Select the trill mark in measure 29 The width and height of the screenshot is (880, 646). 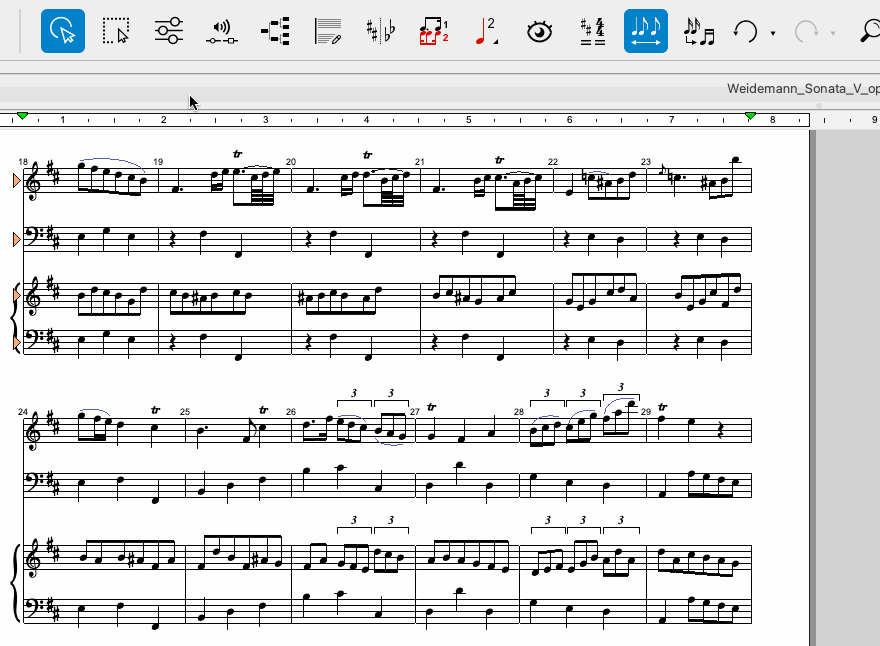click(662, 407)
